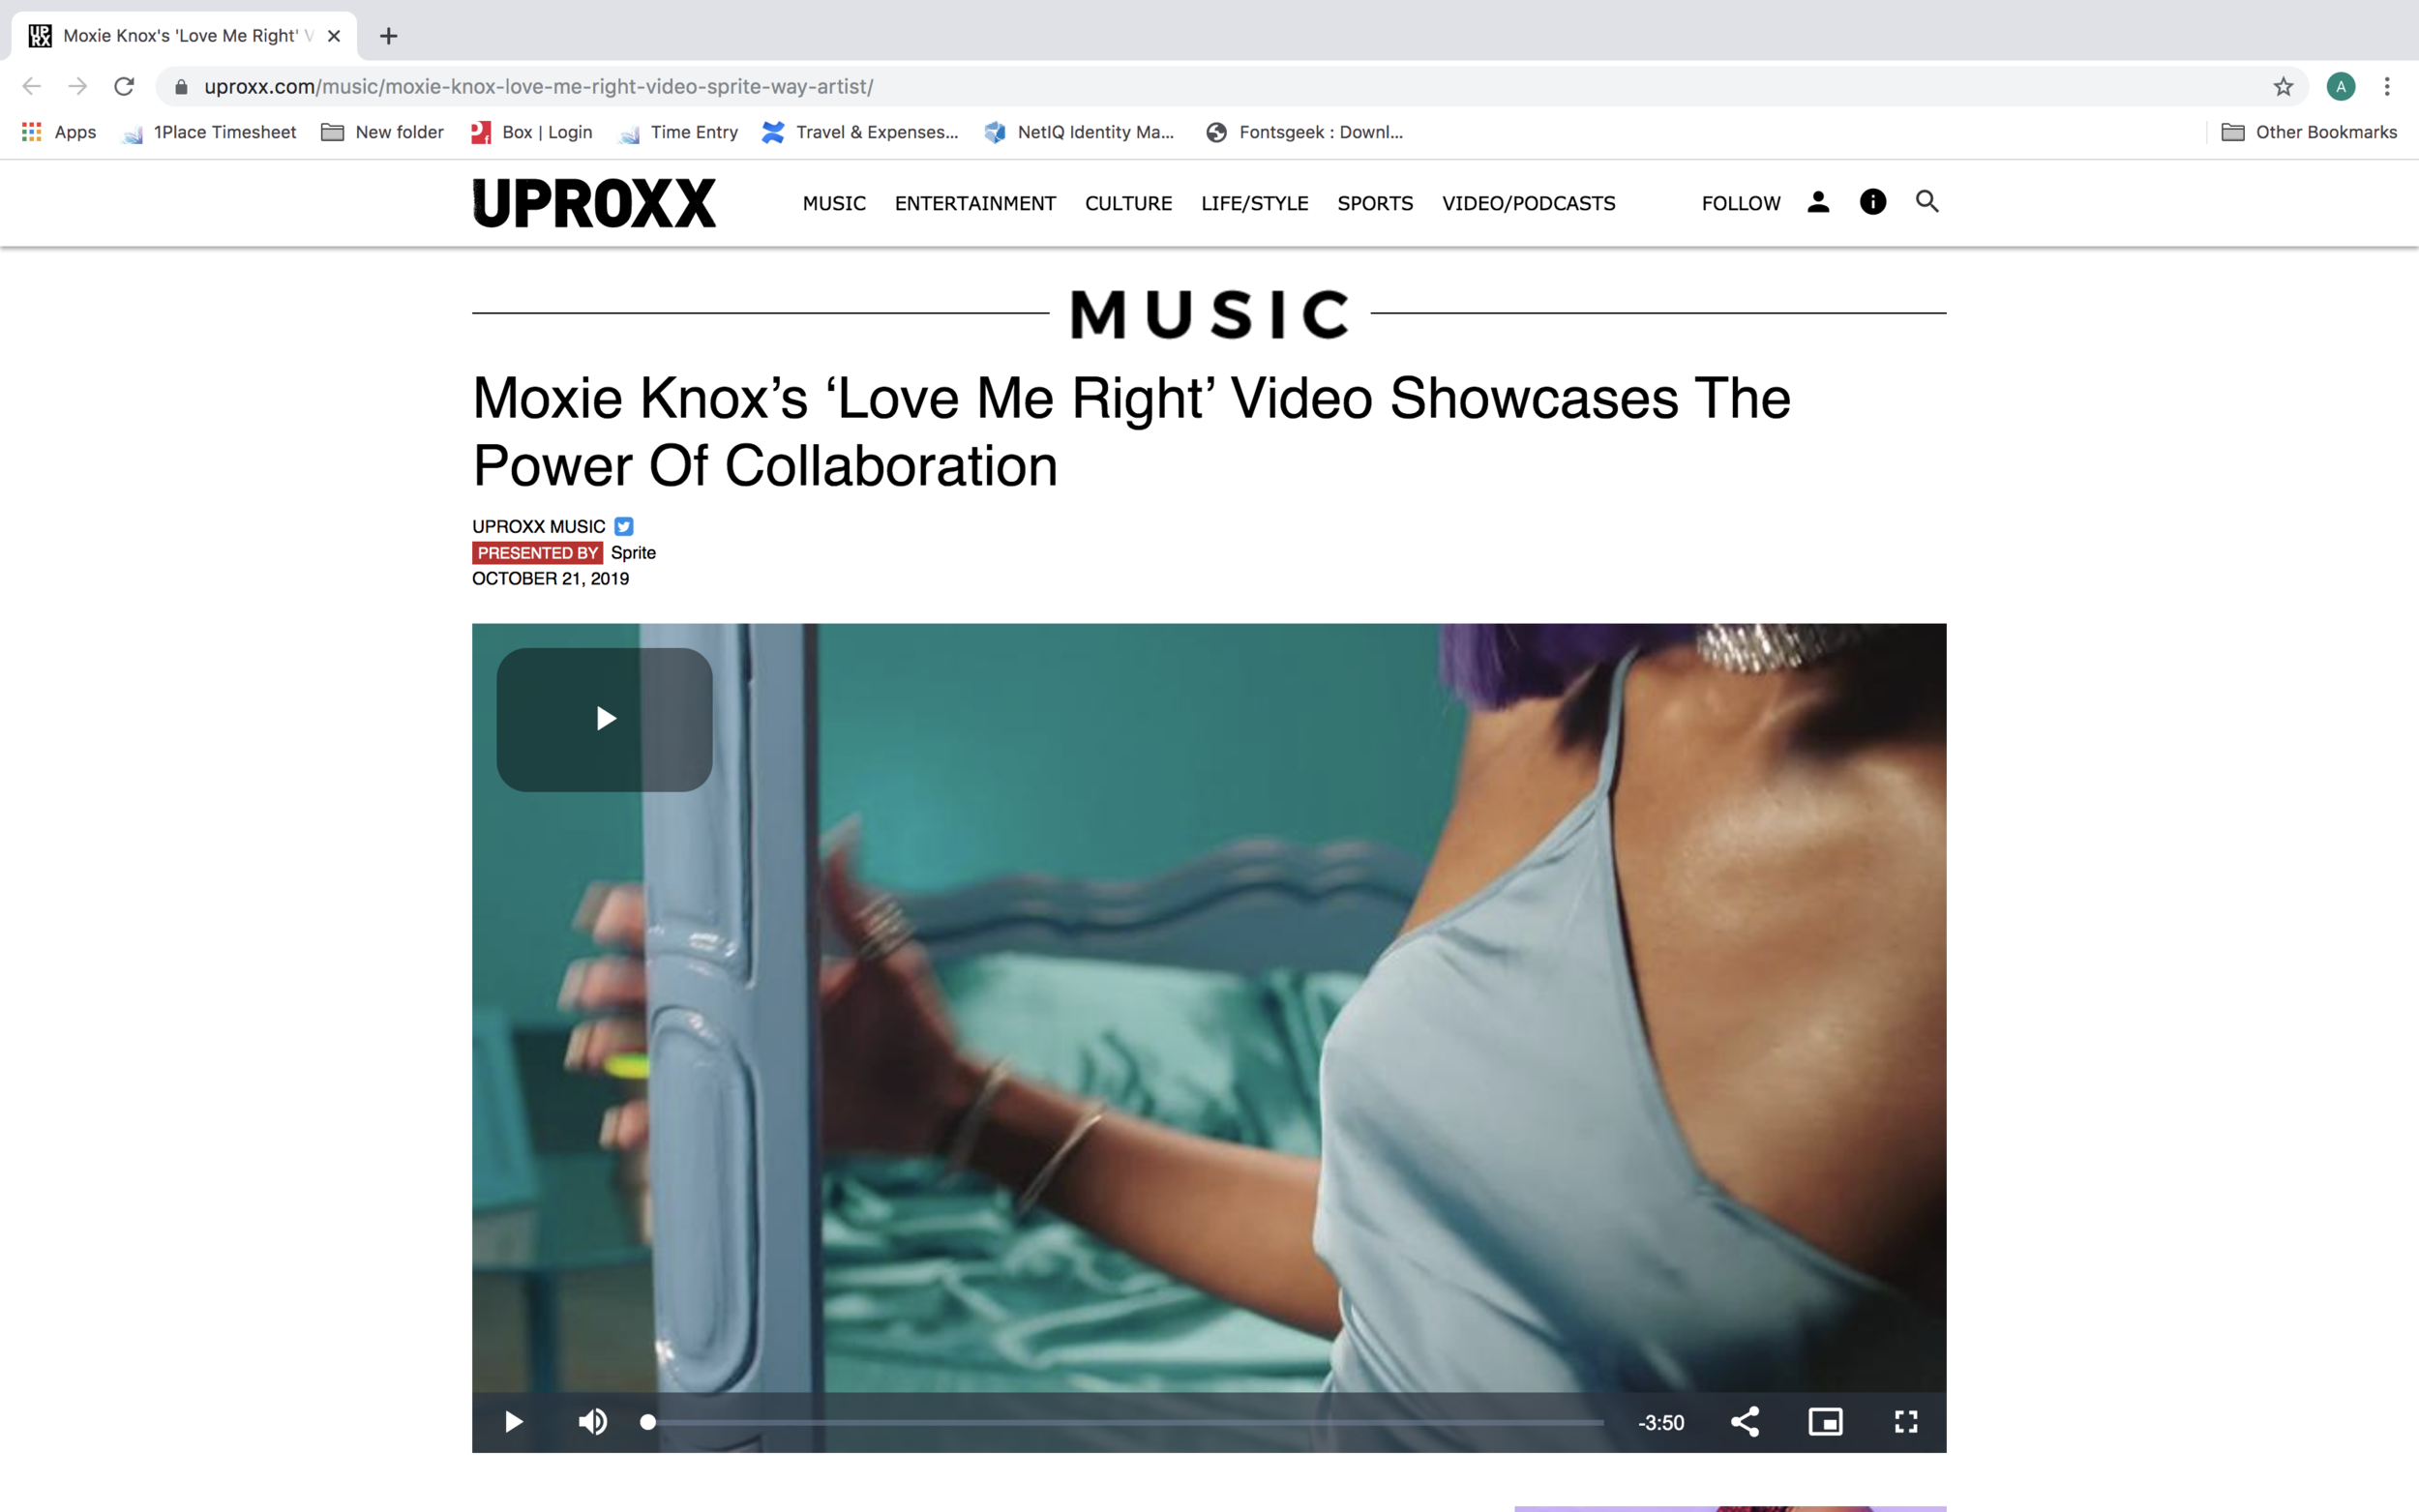Open the UPROXX user account icon
Screen dimensions: 2419x1512
point(1818,202)
